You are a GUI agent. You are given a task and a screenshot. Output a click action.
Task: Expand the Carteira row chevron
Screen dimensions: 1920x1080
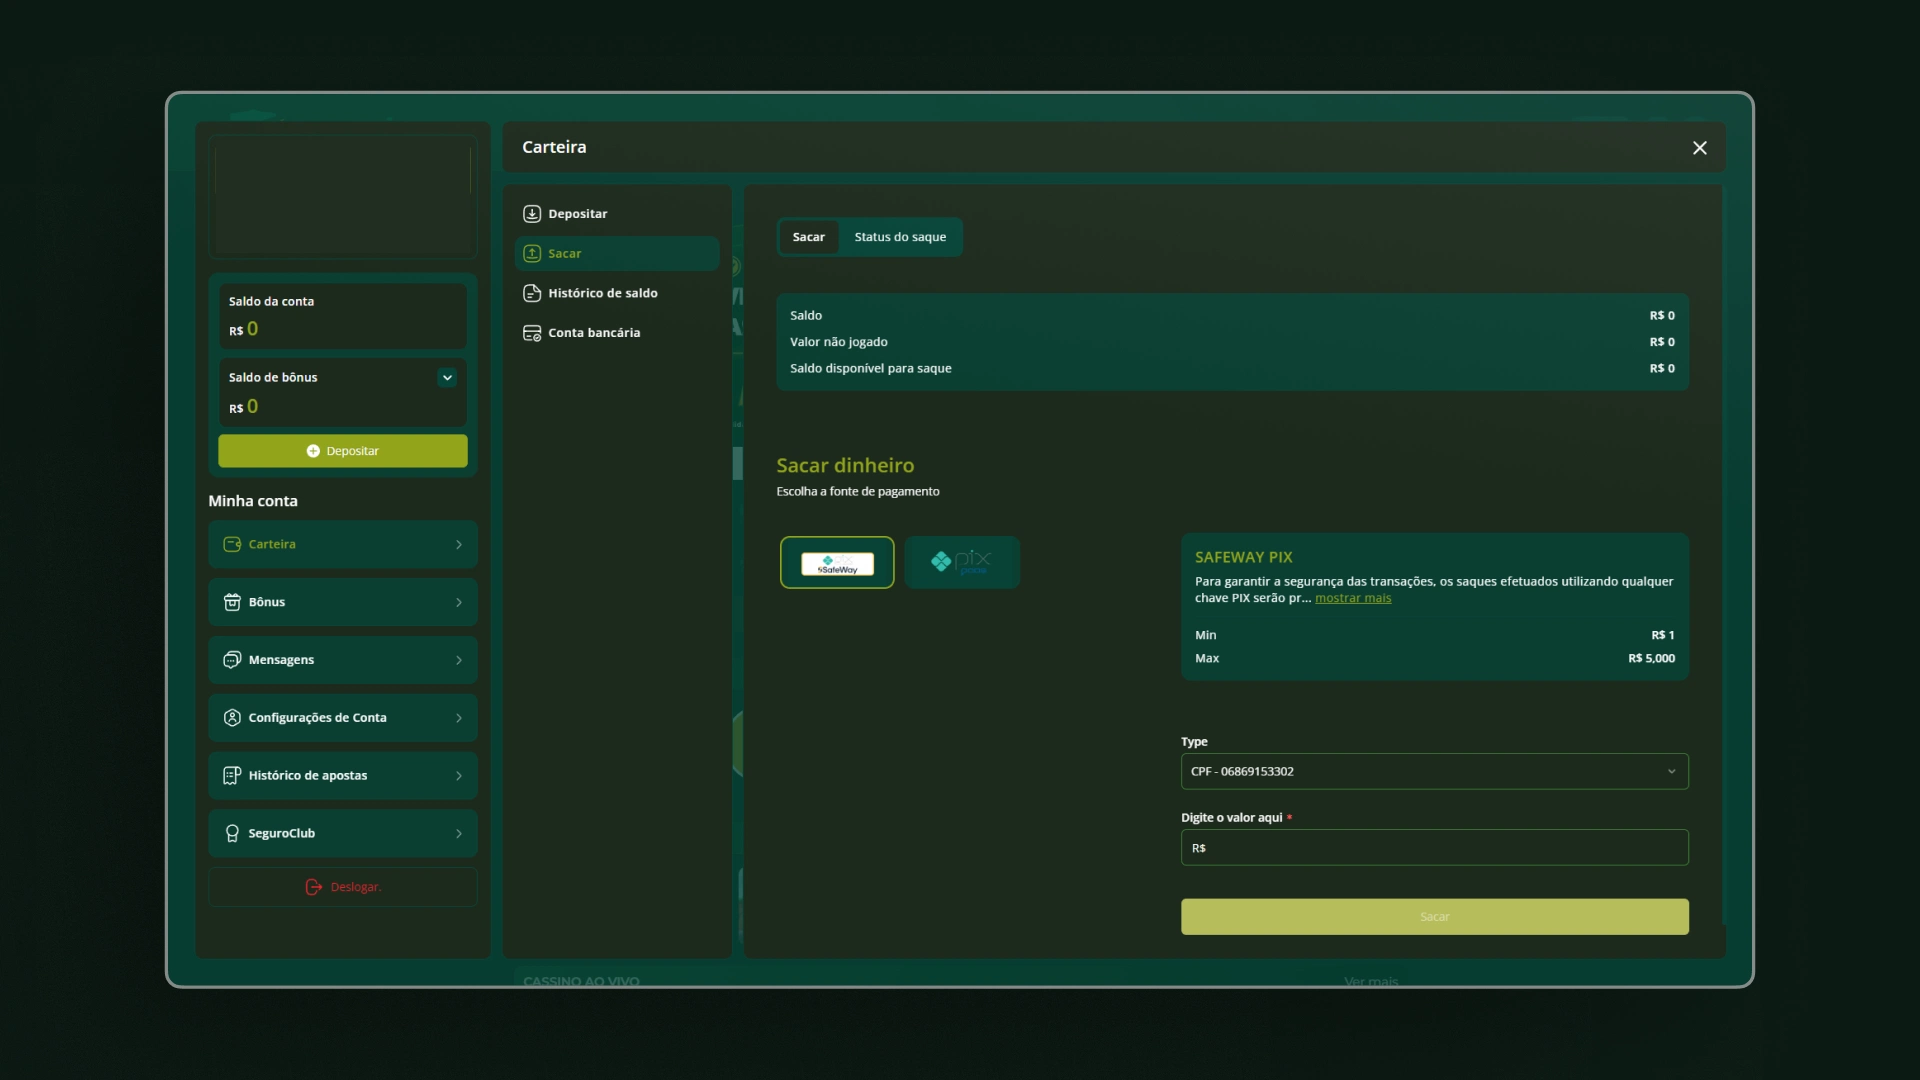coord(459,545)
